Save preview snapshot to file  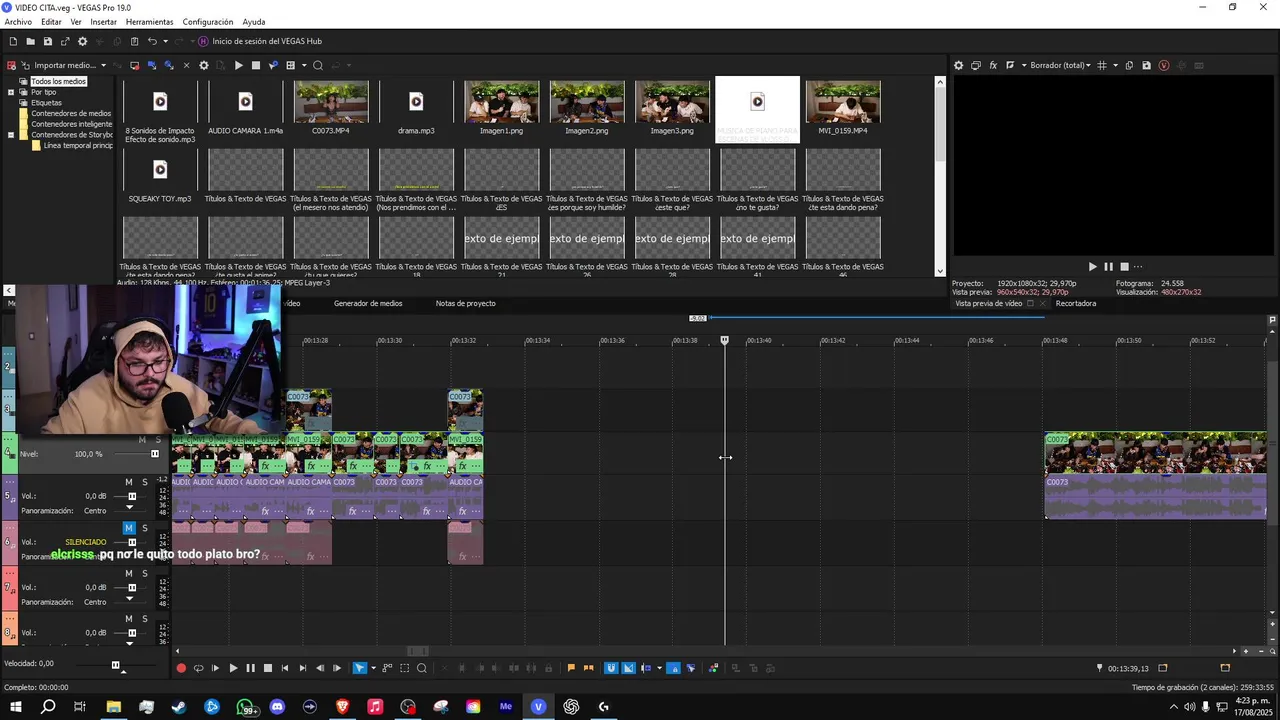tap(1146, 65)
